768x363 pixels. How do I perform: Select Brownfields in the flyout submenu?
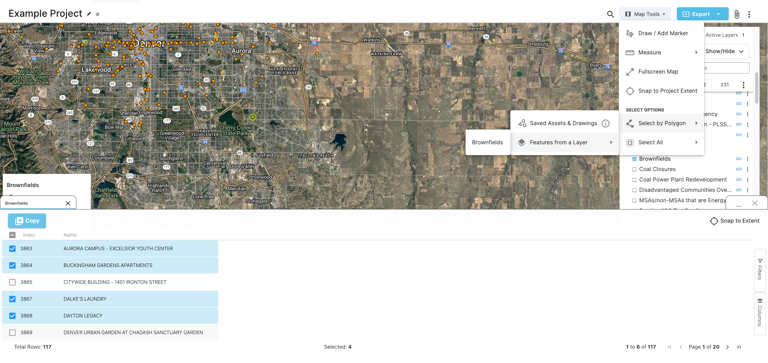[x=487, y=143]
